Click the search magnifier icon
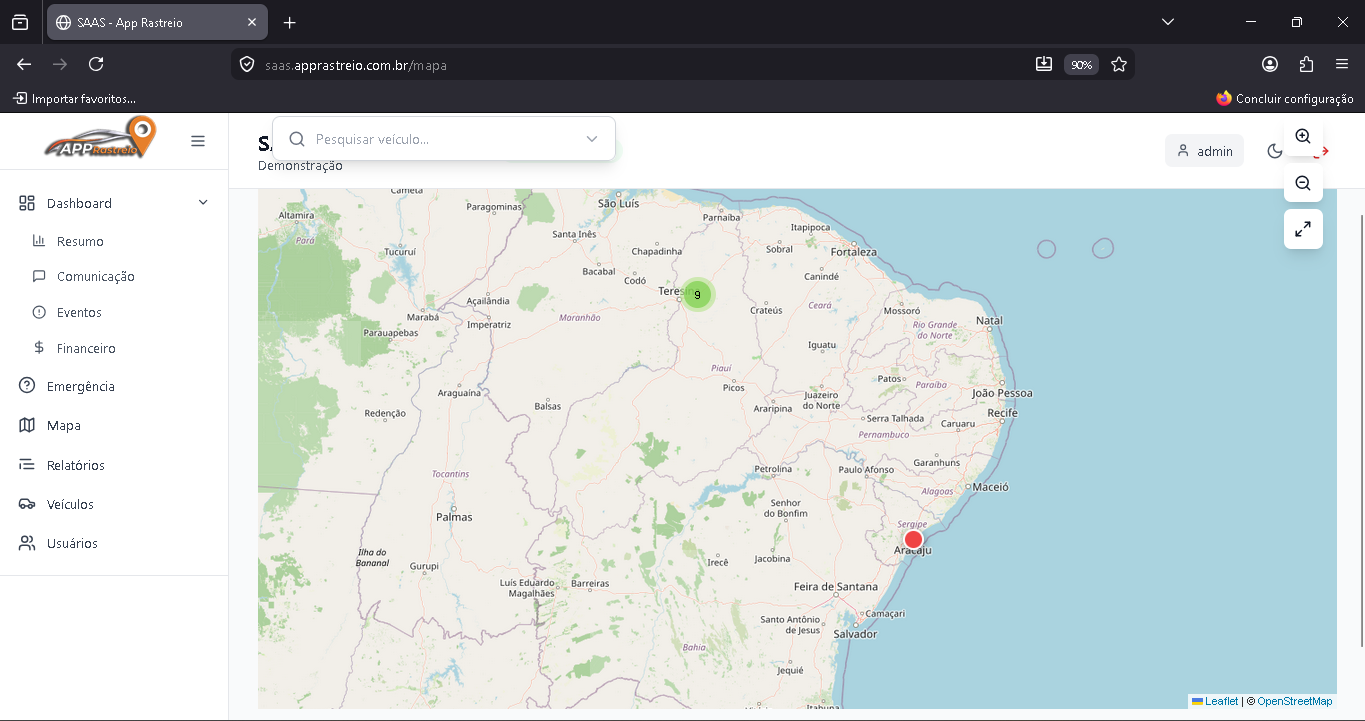The height and width of the screenshot is (721, 1365). [297, 139]
